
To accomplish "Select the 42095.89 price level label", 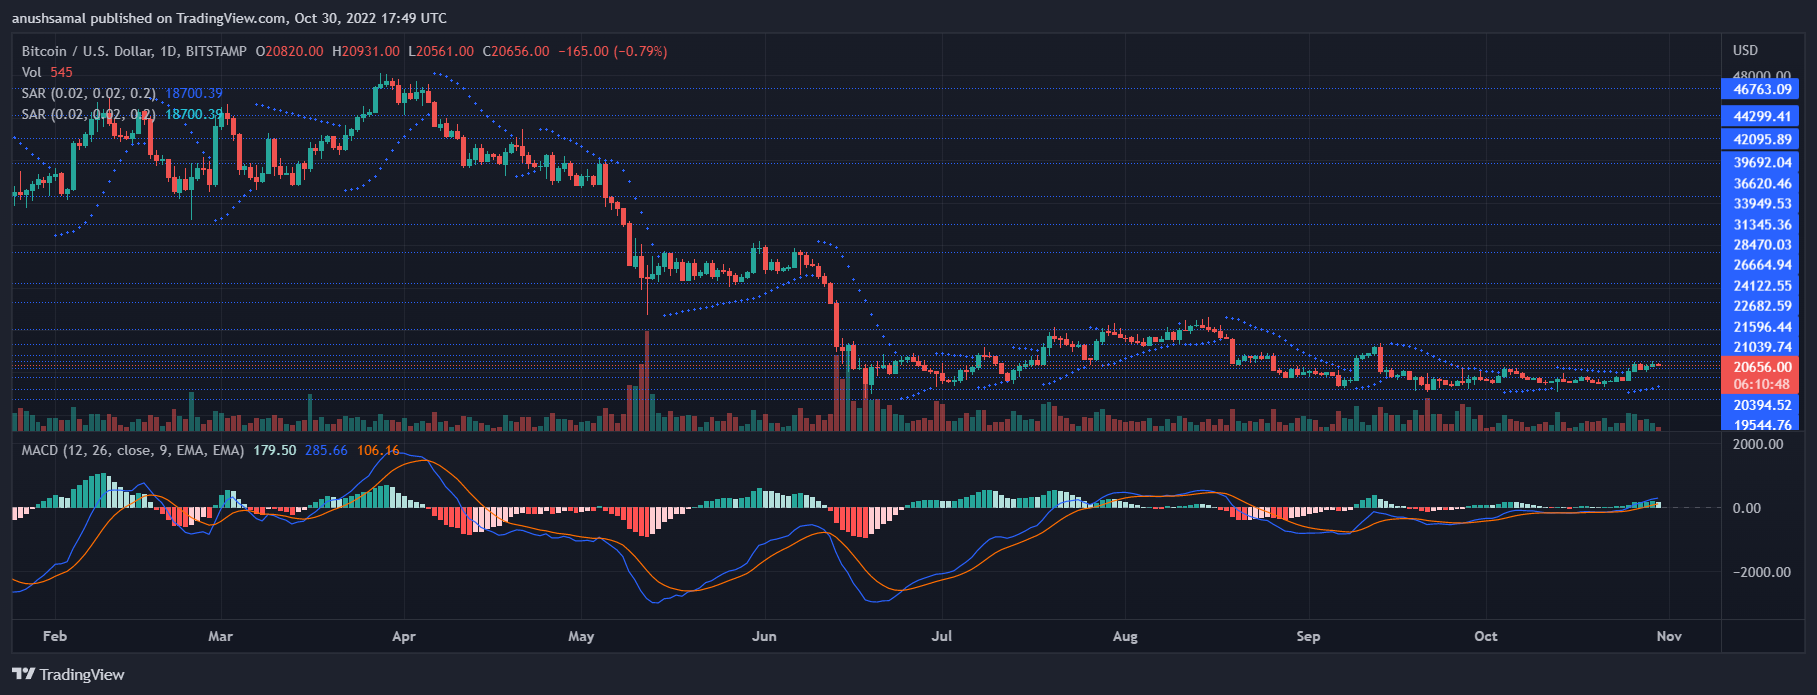I will point(1762,140).
